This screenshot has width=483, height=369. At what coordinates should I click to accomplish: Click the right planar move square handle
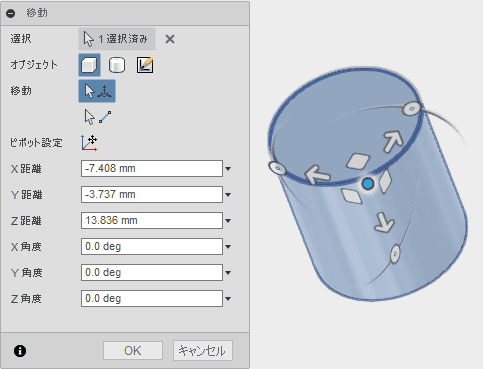(x=385, y=181)
